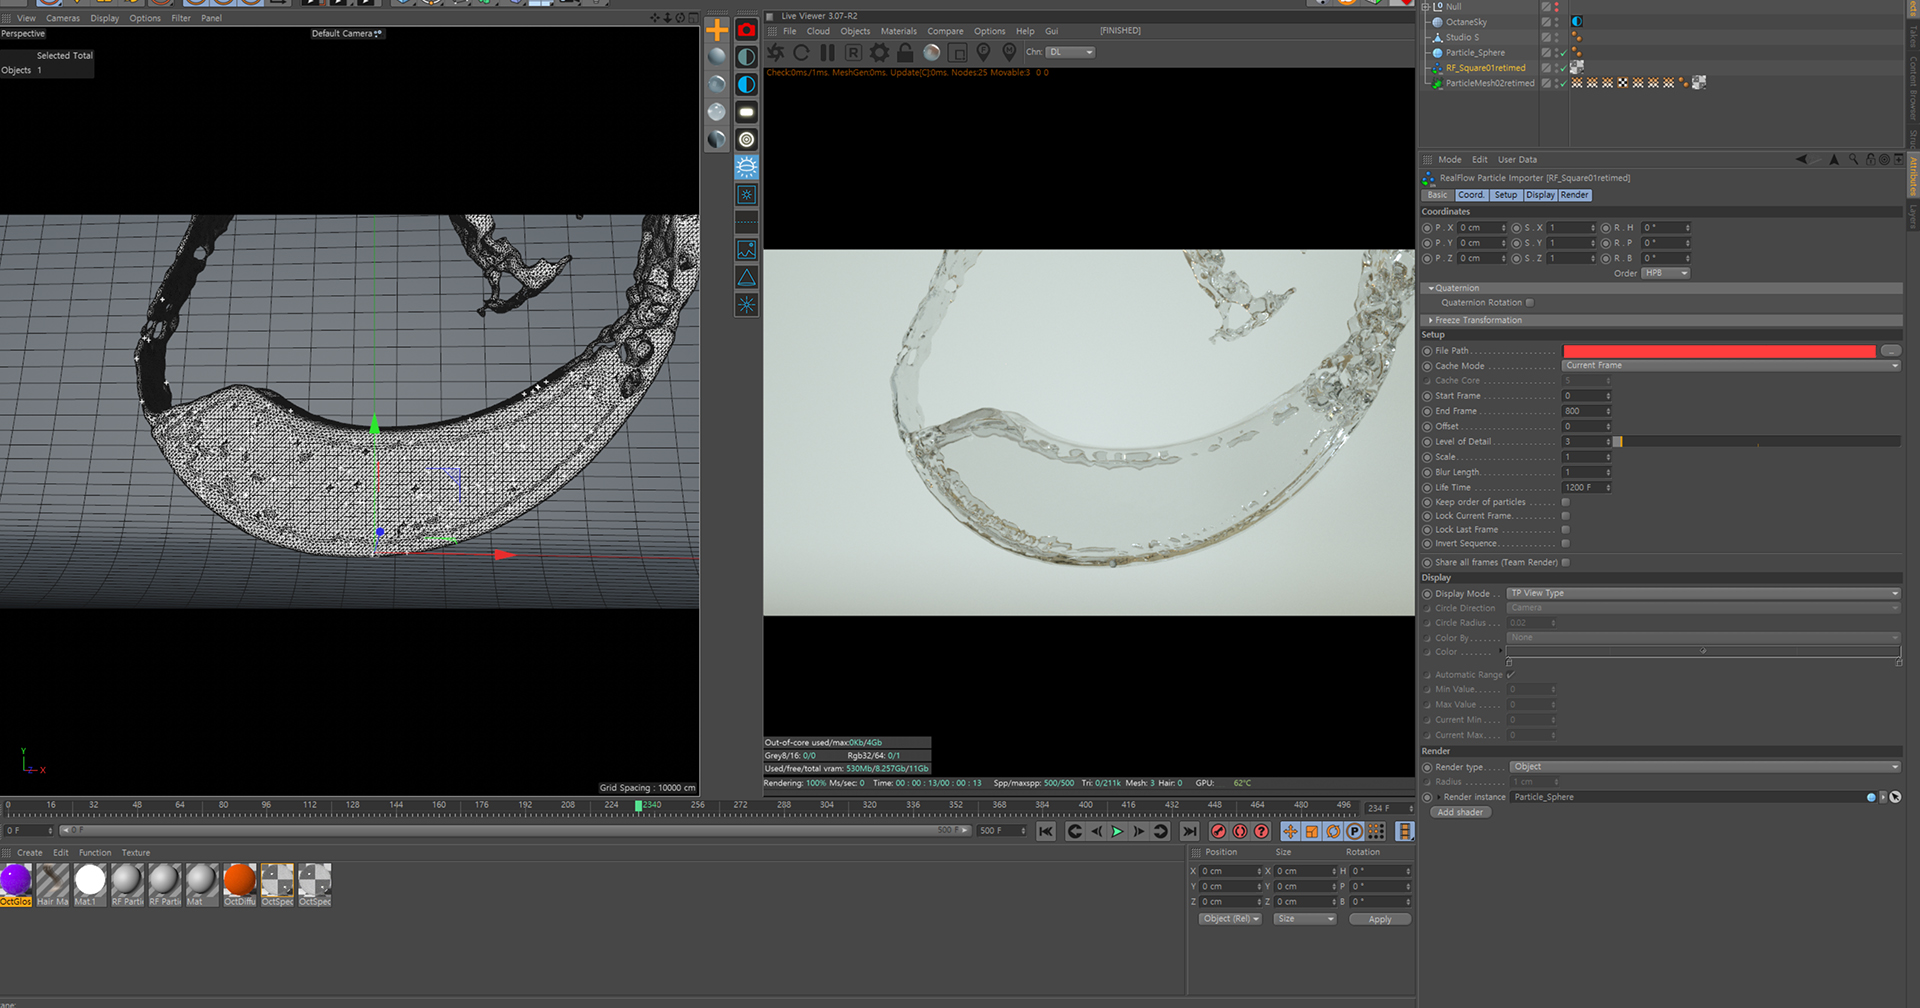Open the Attributes side tab
Image resolution: width=1920 pixels, height=1008 pixels.
coord(1913,175)
